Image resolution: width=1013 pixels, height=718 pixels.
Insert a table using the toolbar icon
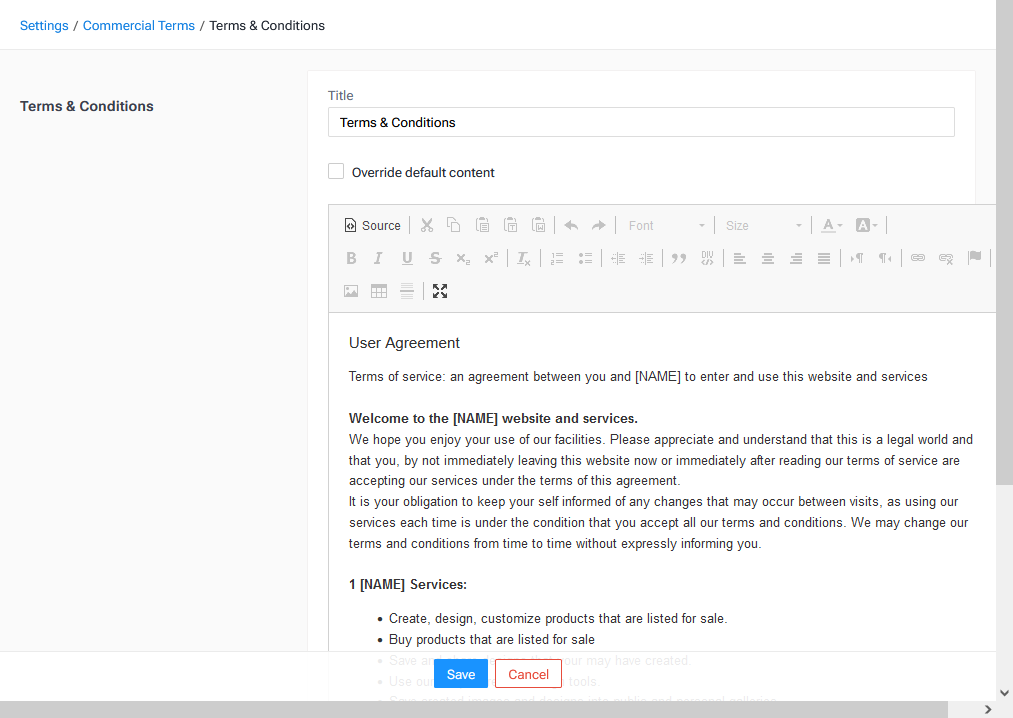(379, 291)
